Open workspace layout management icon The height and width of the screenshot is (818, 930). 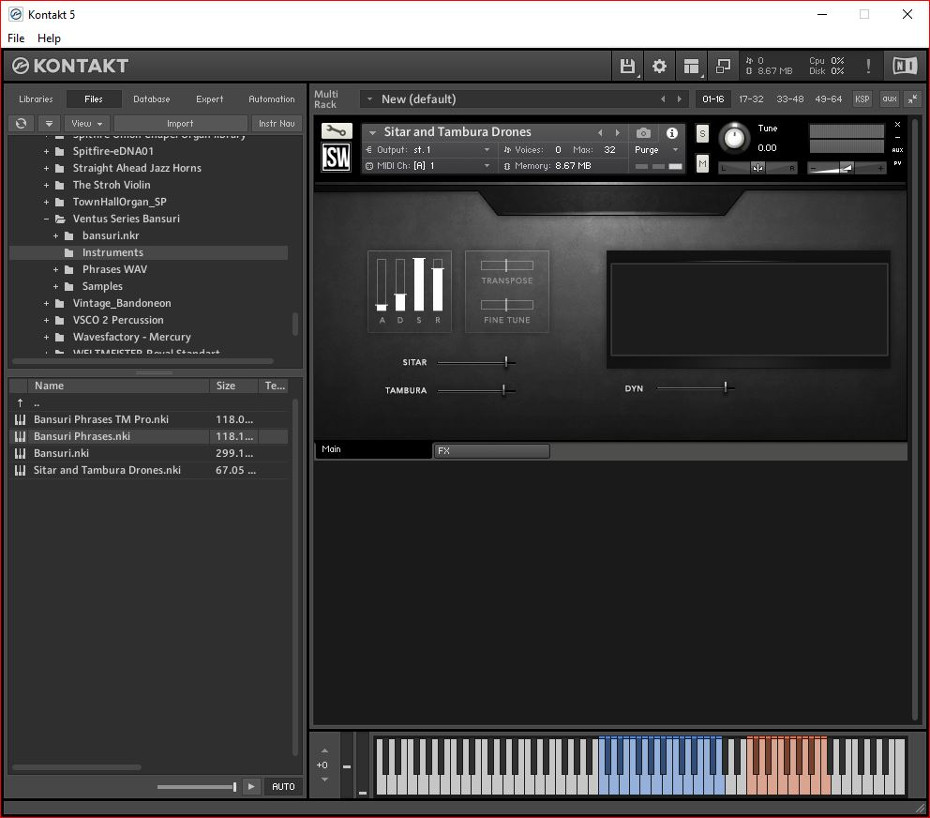point(691,66)
